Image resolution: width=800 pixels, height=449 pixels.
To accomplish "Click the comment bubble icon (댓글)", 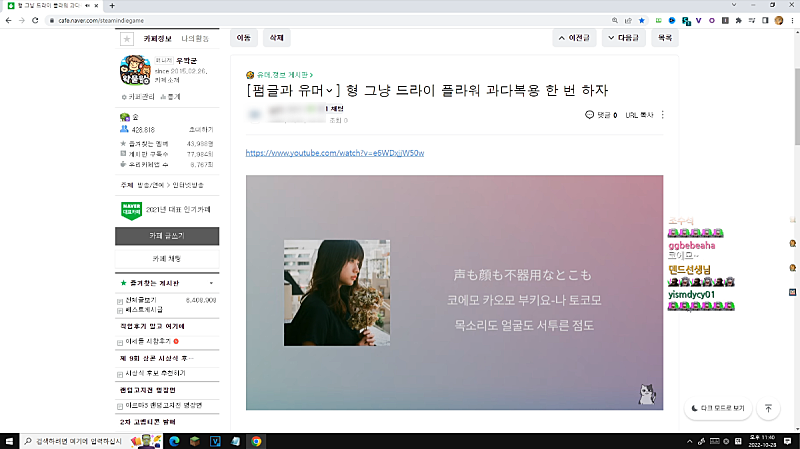I will click(590, 115).
